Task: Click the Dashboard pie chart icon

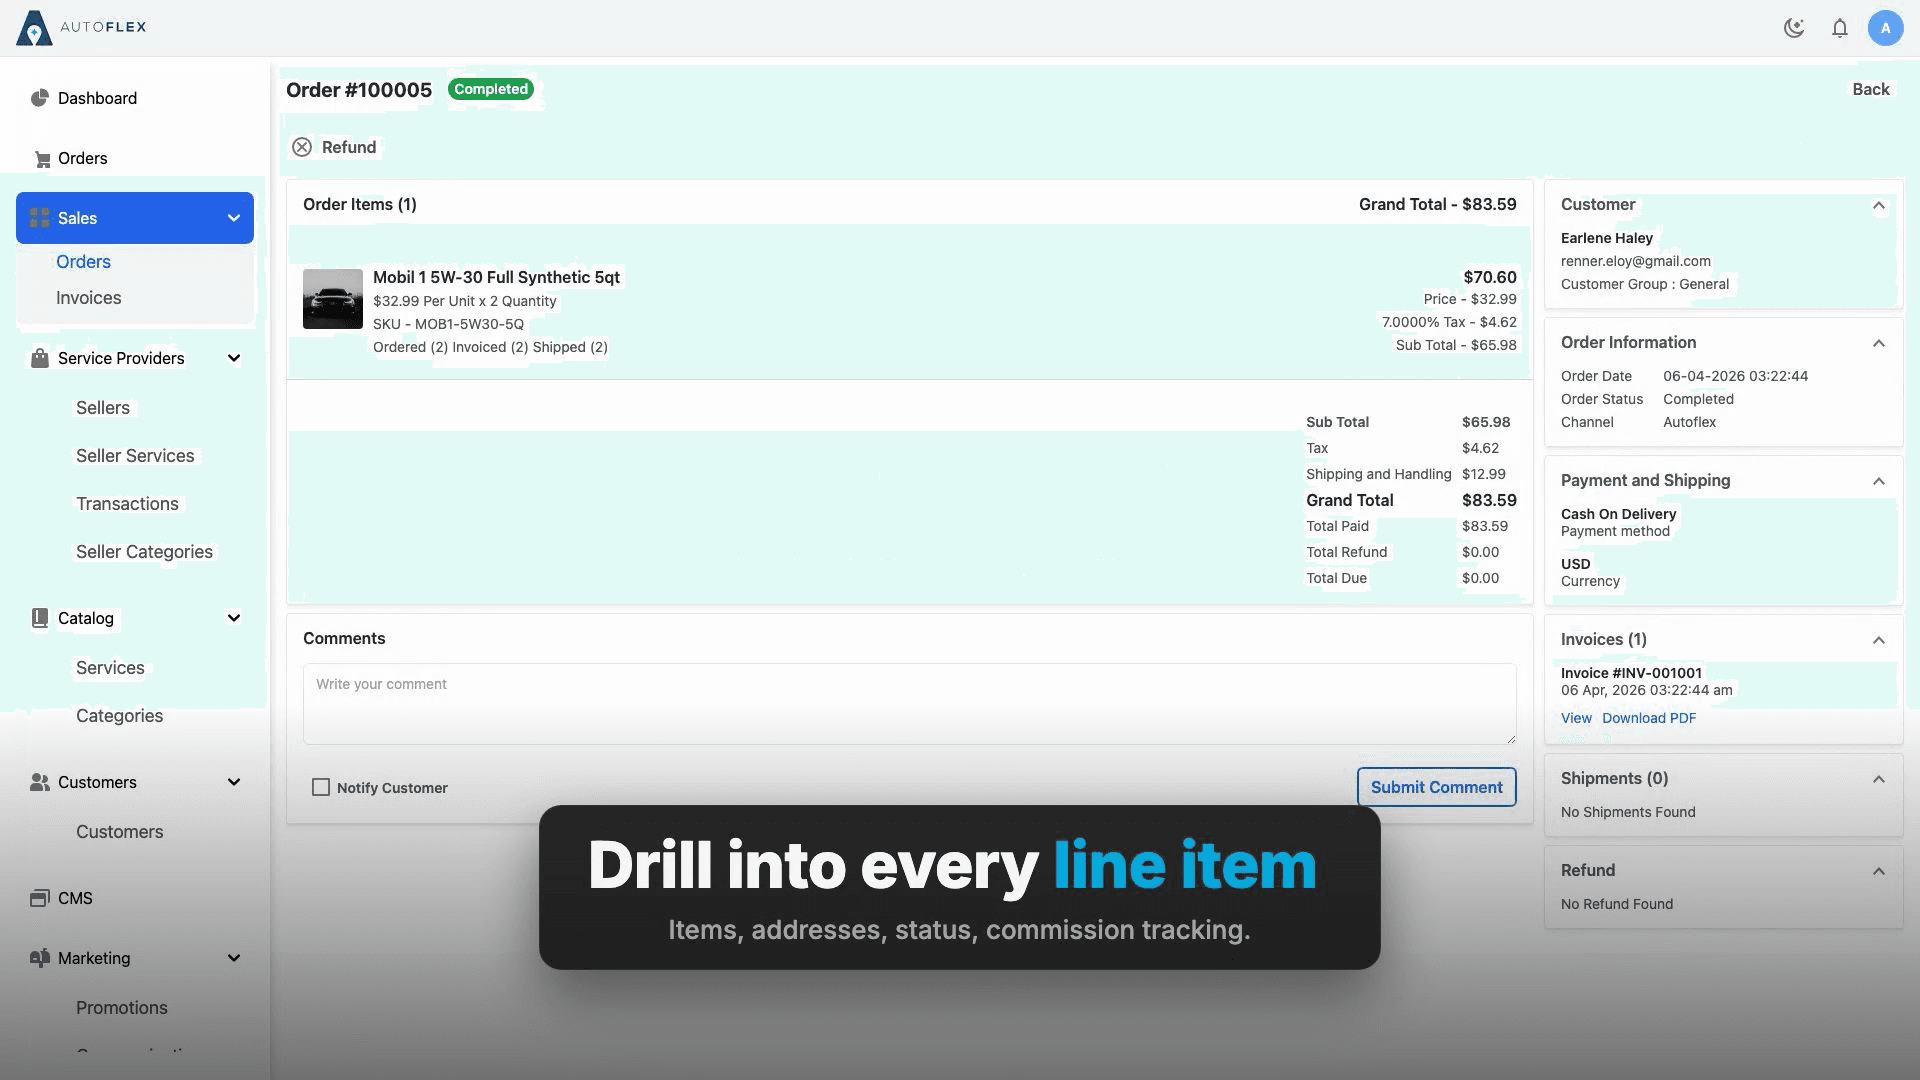Action: (40, 98)
